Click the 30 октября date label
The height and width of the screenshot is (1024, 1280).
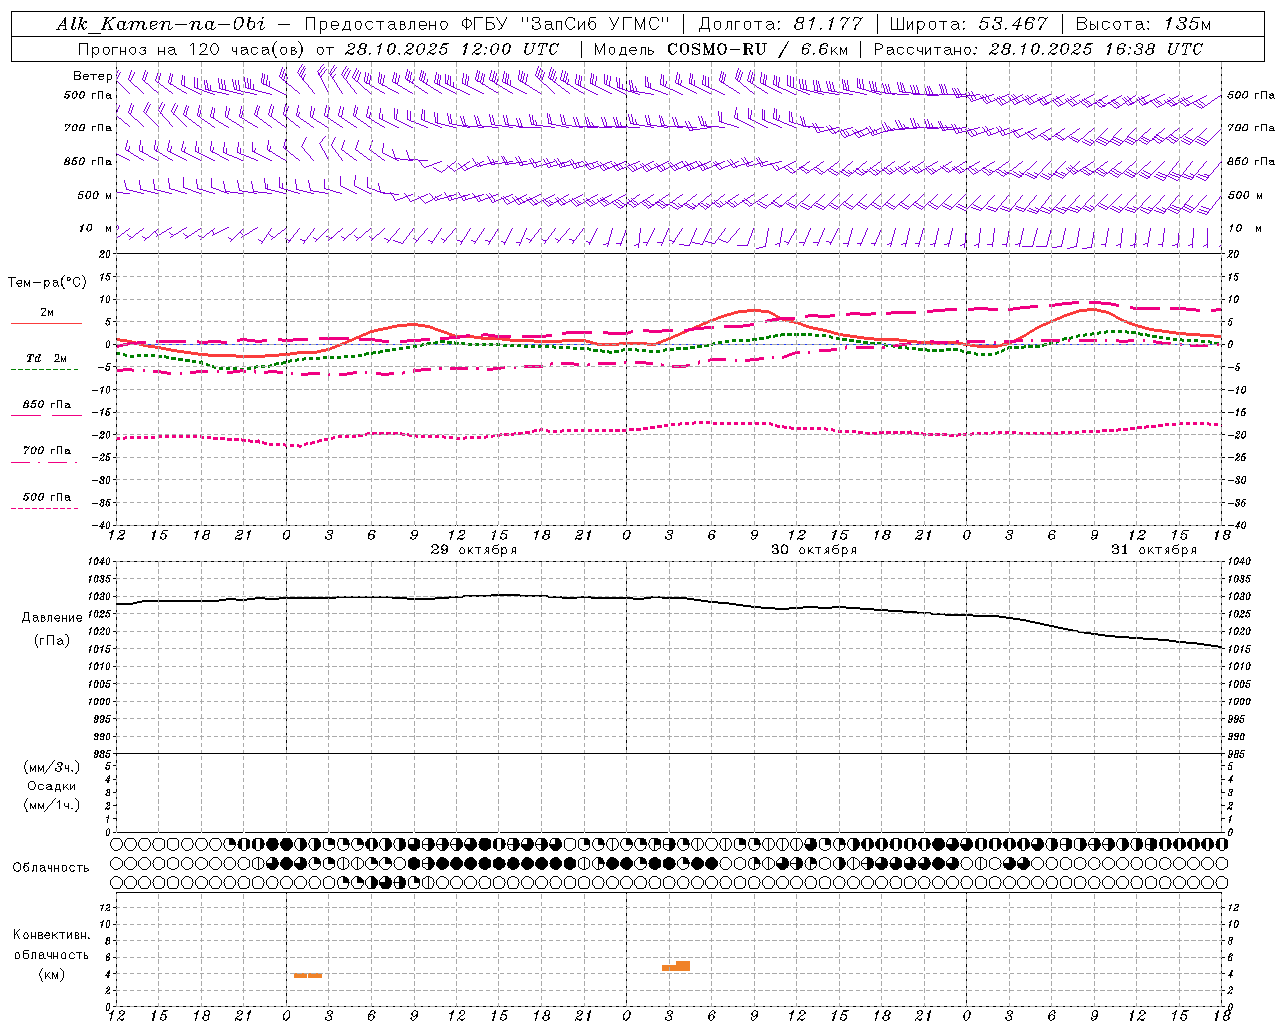[x=814, y=550]
